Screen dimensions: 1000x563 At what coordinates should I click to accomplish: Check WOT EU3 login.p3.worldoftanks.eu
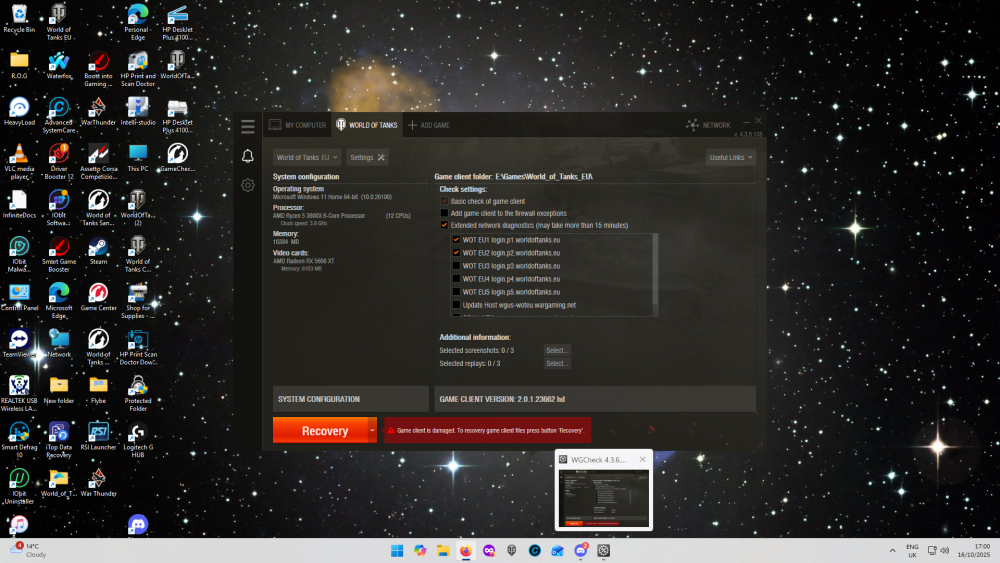[x=456, y=266]
